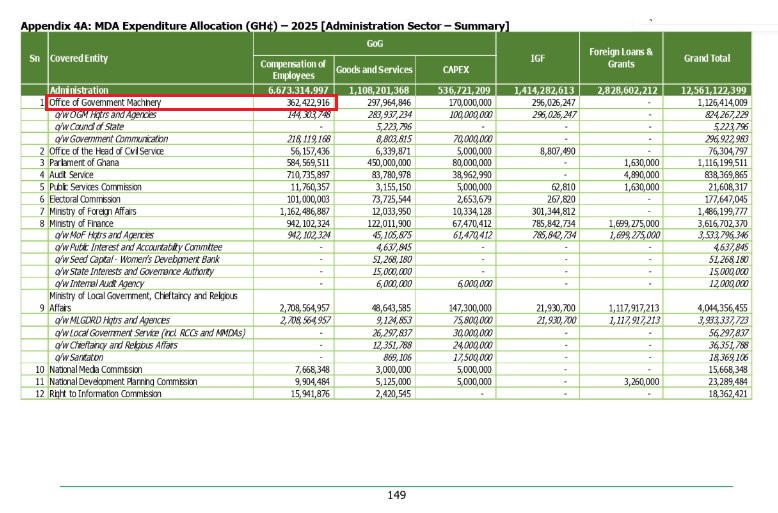Select 'o/w Chieftaincy and Religious Affairs' label
Image resolution: width=778 pixels, height=513 pixels.
[x=116, y=345]
